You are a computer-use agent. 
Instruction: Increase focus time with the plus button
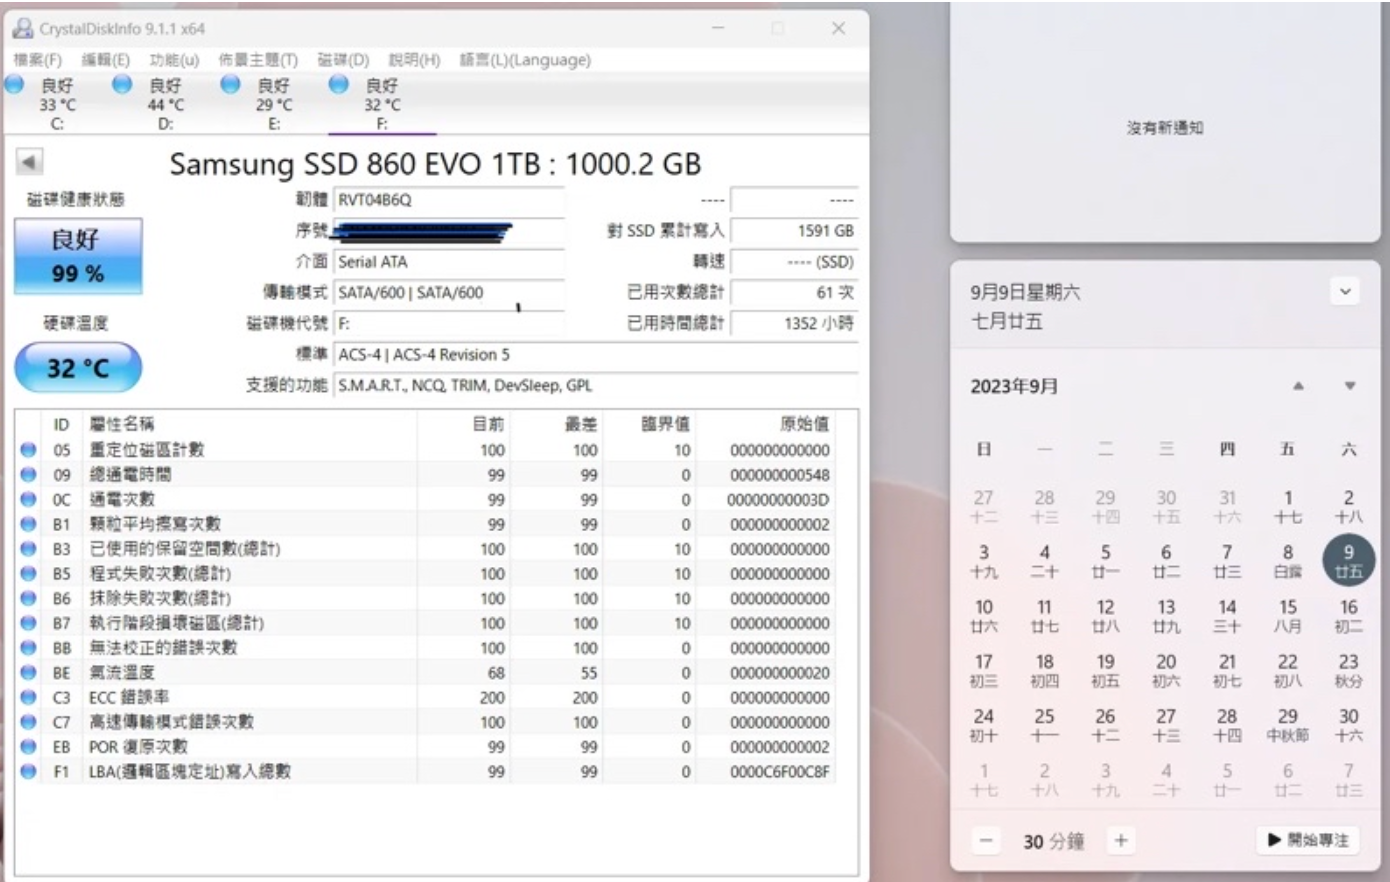(x=1121, y=841)
